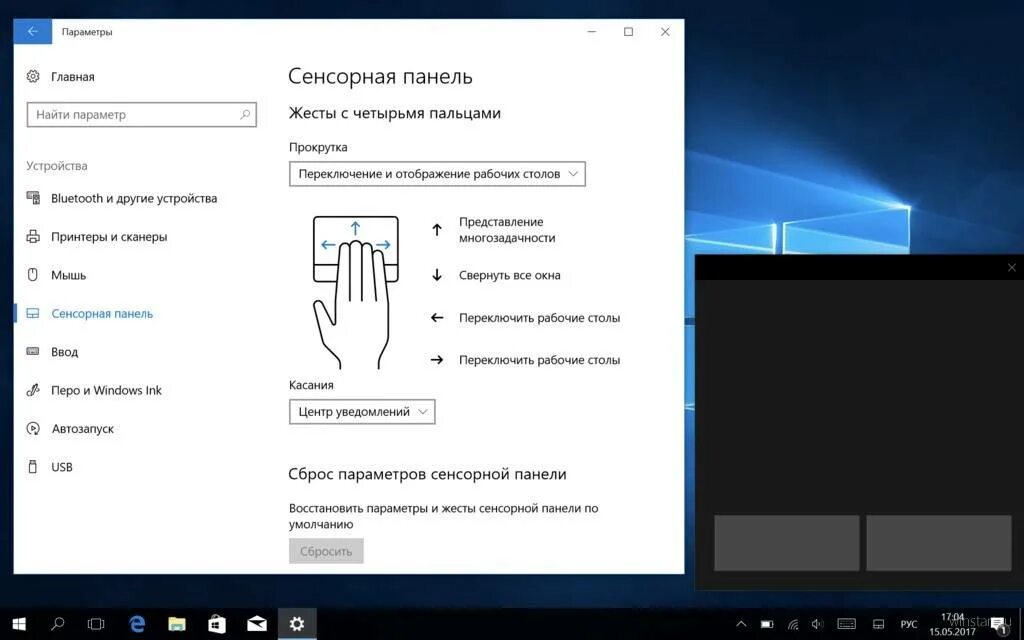
Task: Open the volume control in system tray
Action: (x=816, y=624)
